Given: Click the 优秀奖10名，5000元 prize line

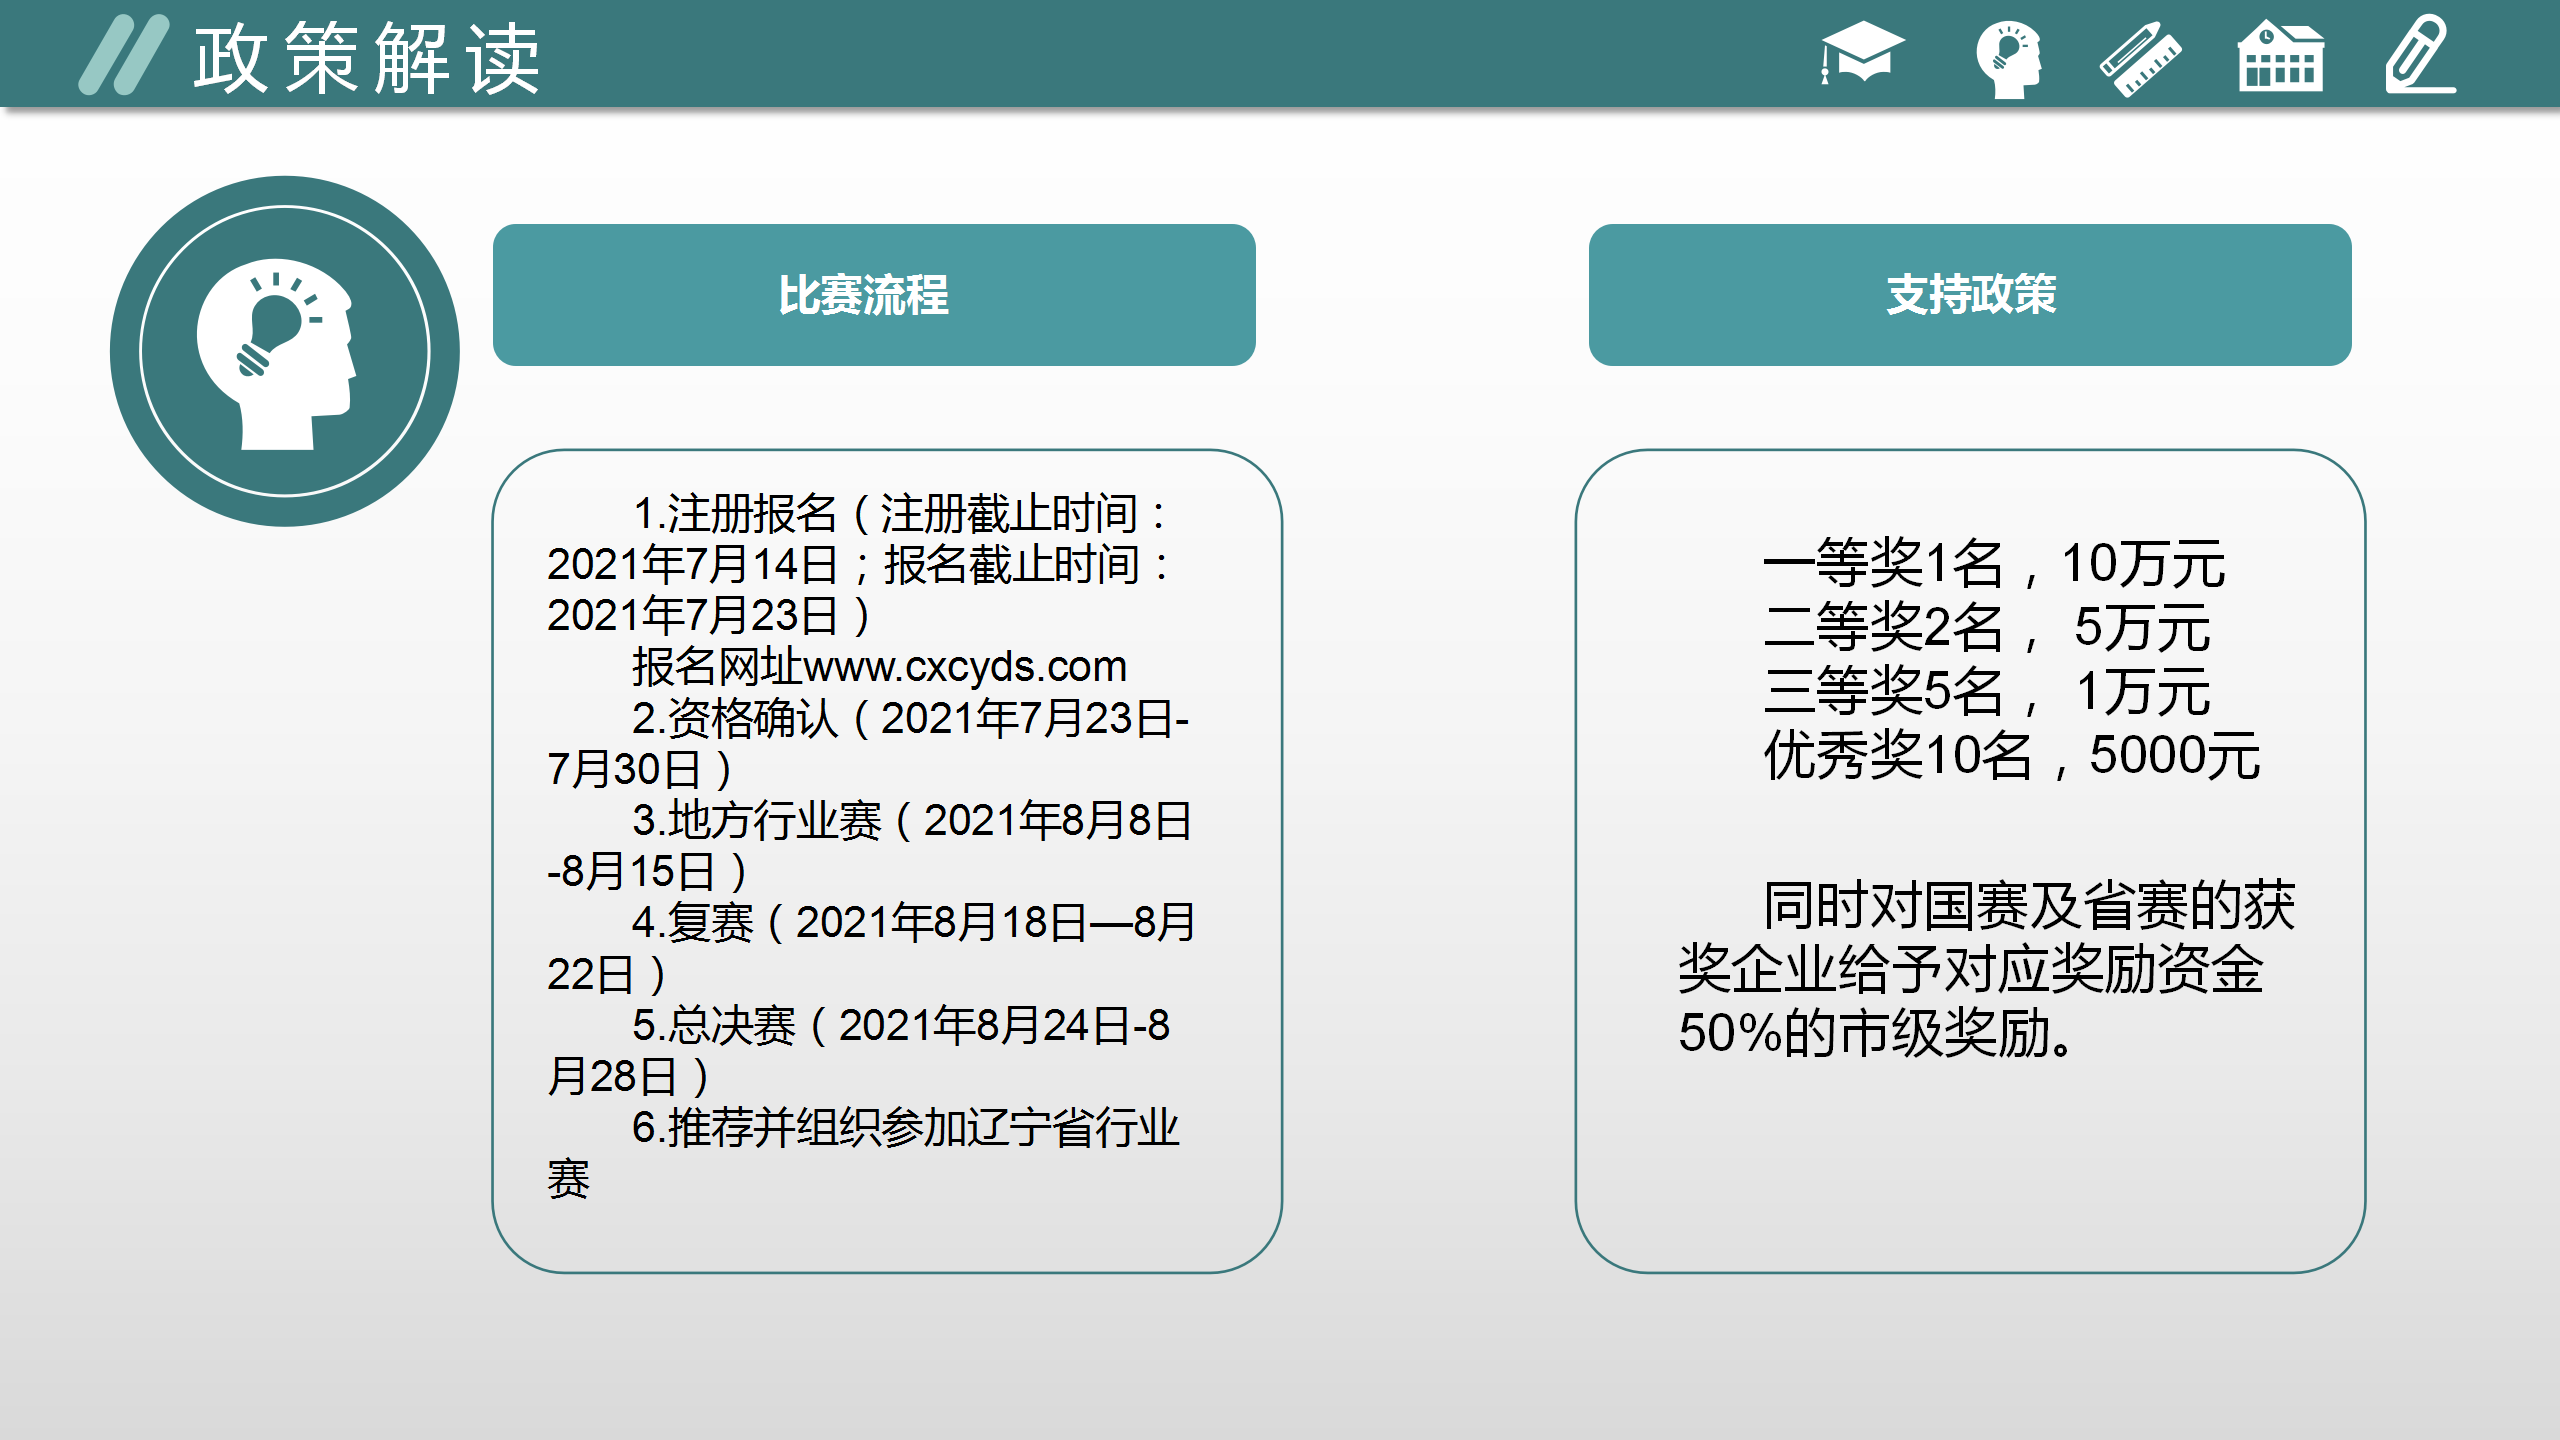Looking at the screenshot, I should [2011, 756].
